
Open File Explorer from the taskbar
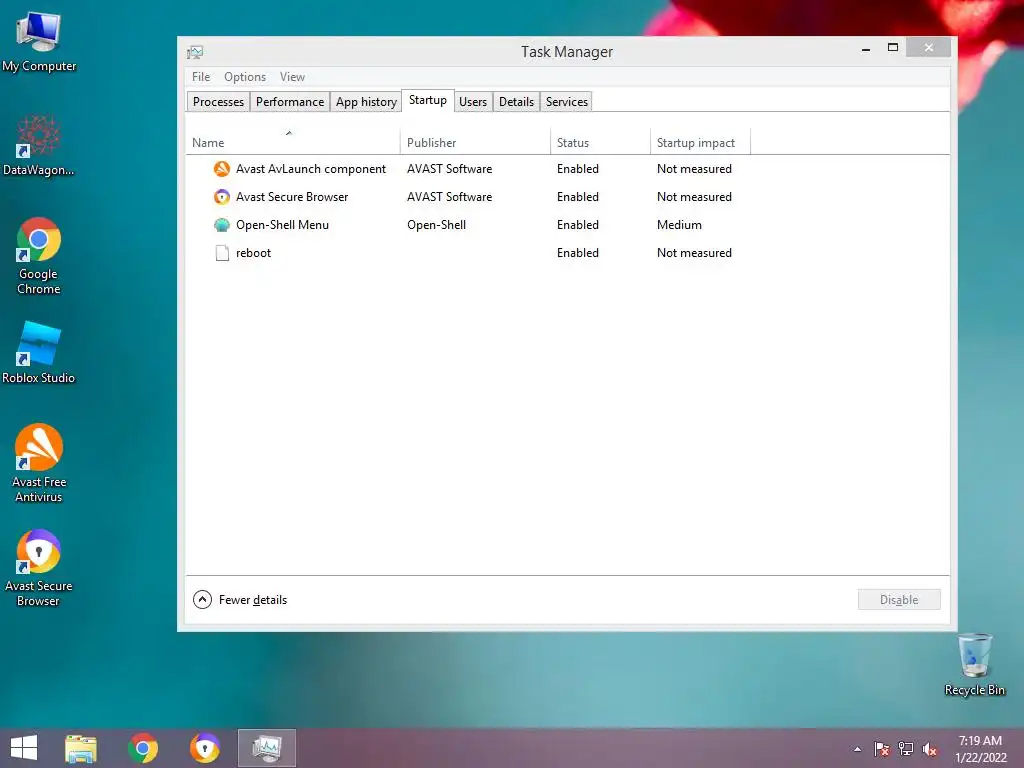pyautogui.click(x=81, y=748)
